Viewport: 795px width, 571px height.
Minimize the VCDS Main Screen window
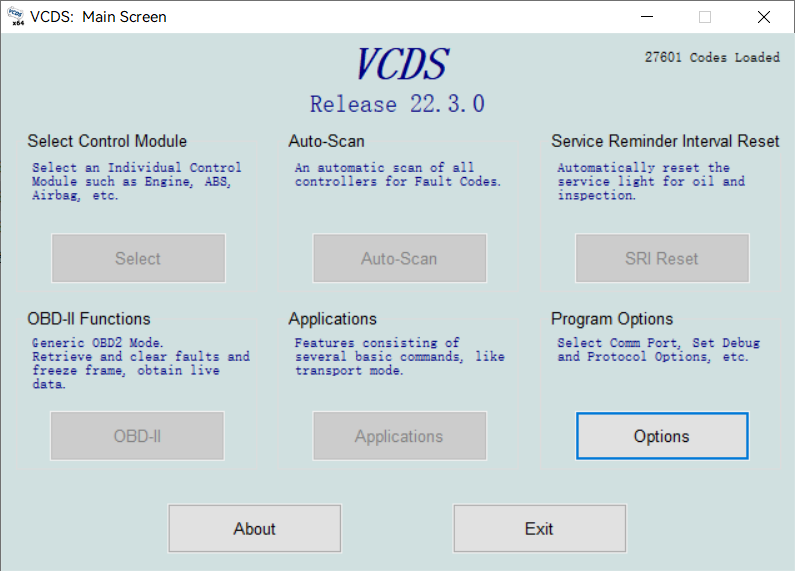[x=646, y=17]
